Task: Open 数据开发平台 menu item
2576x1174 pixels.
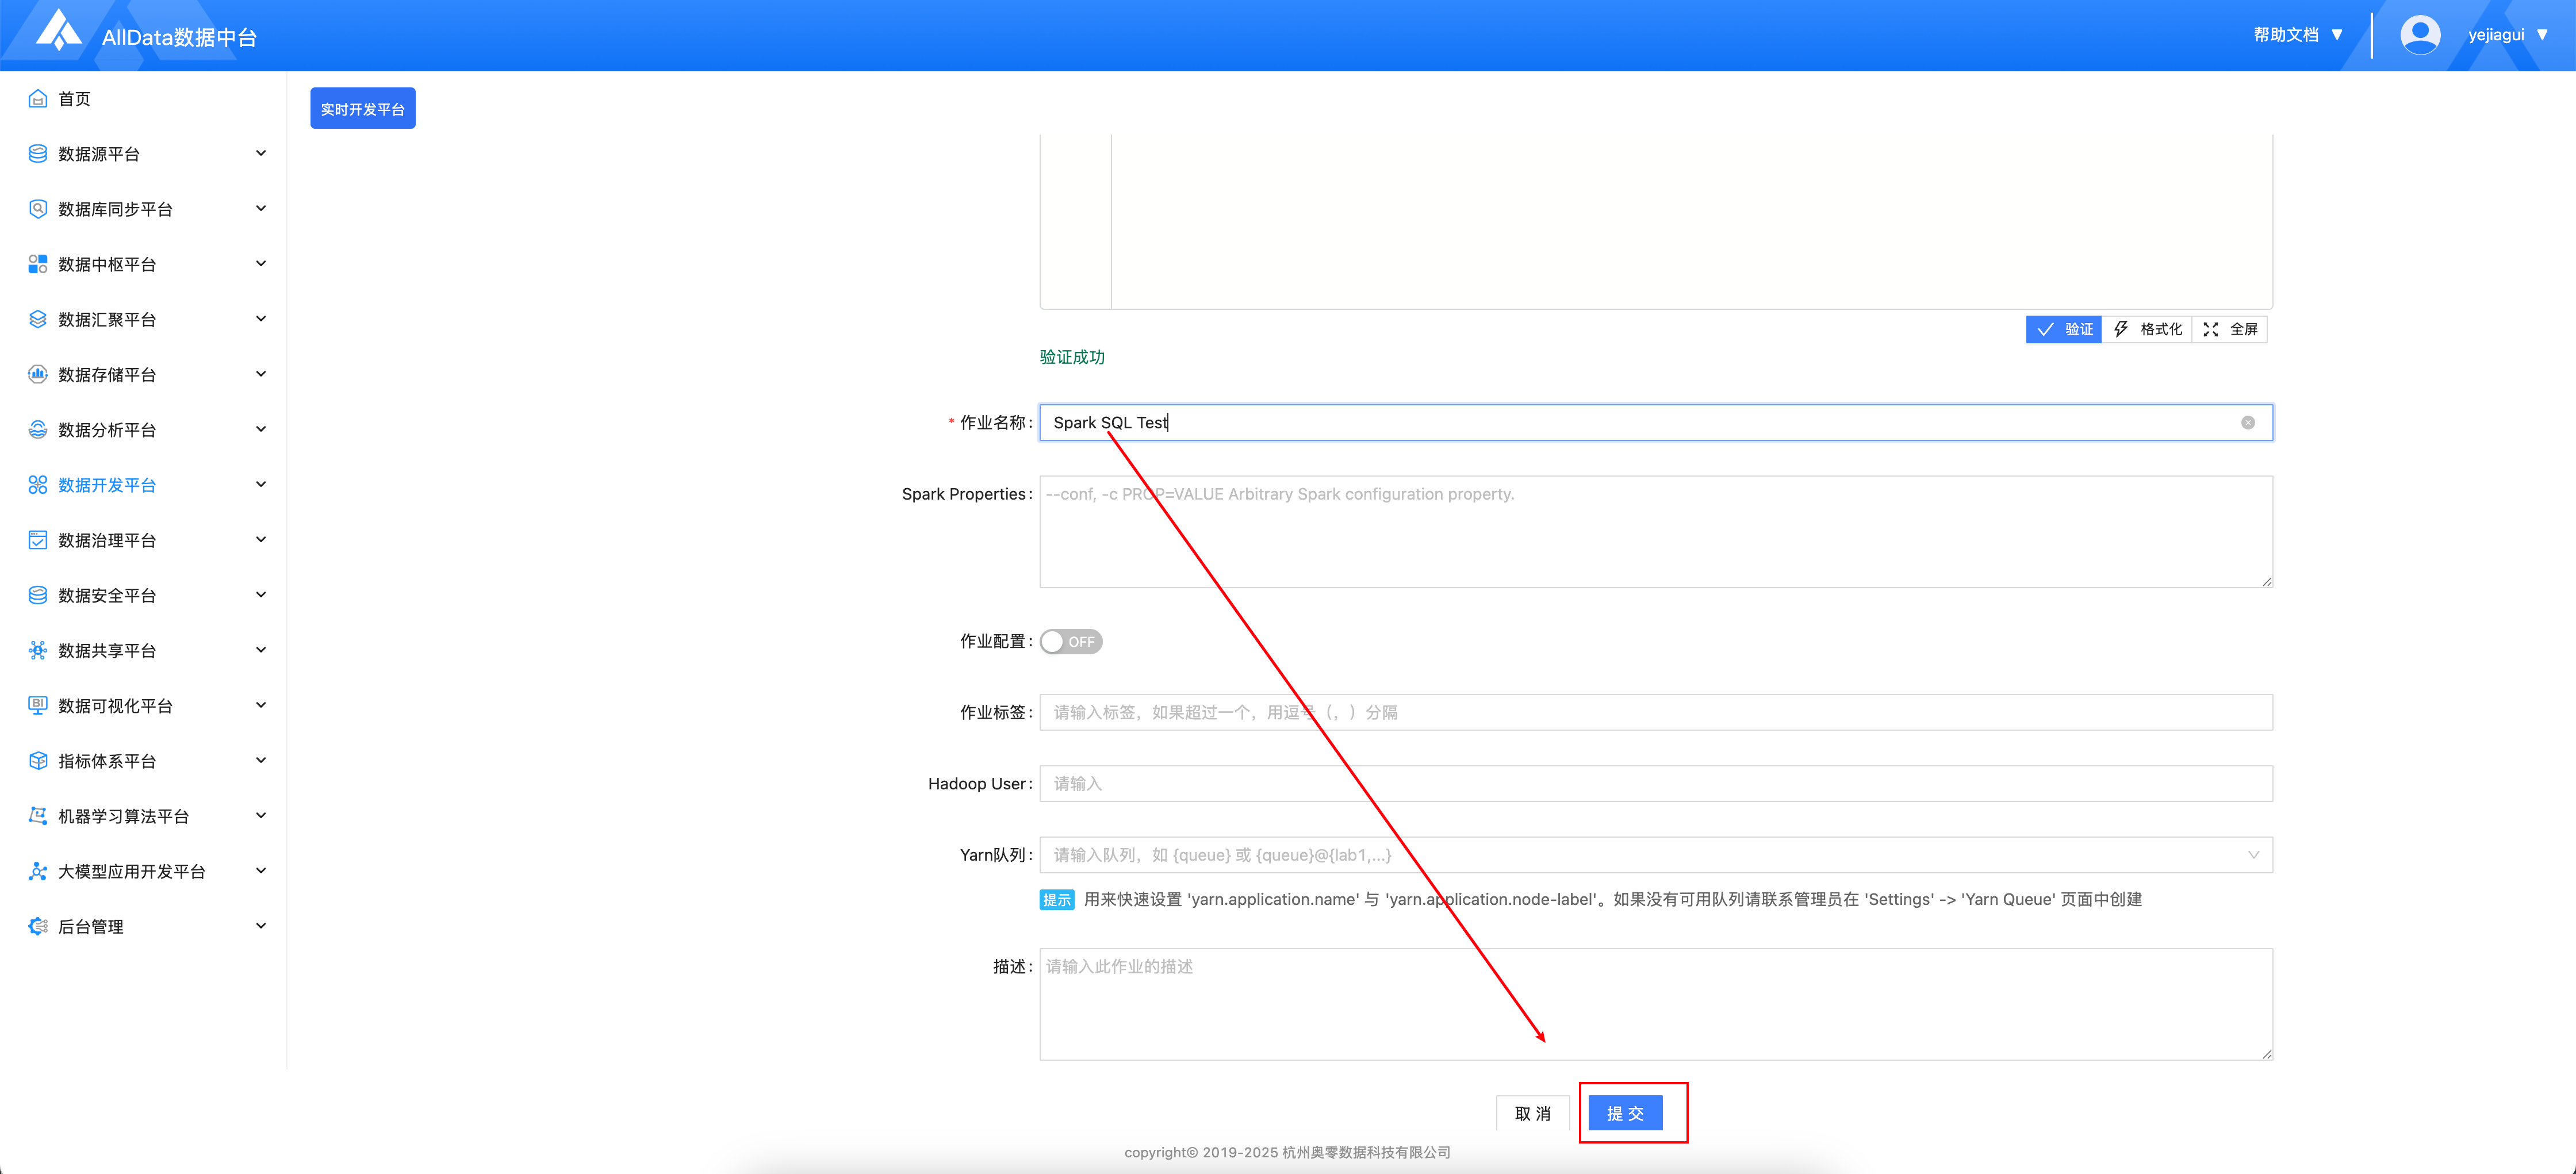Action: pos(107,485)
